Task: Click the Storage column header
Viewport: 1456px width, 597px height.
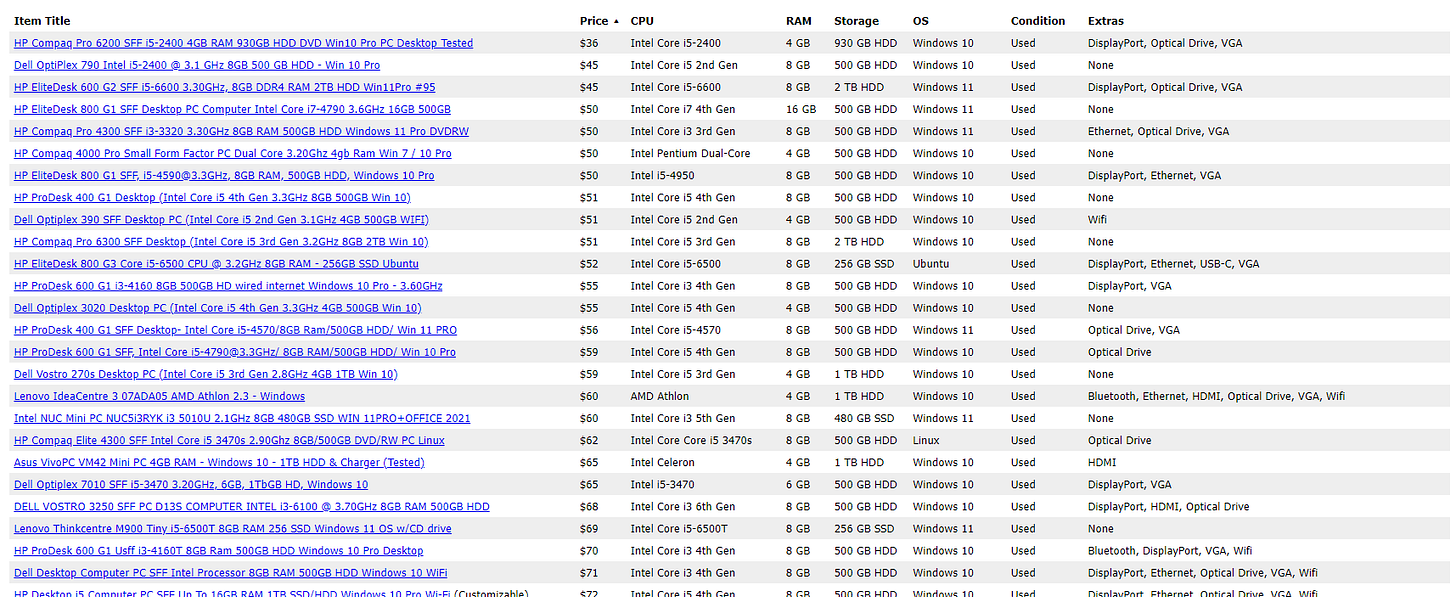Action: [856, 21]
